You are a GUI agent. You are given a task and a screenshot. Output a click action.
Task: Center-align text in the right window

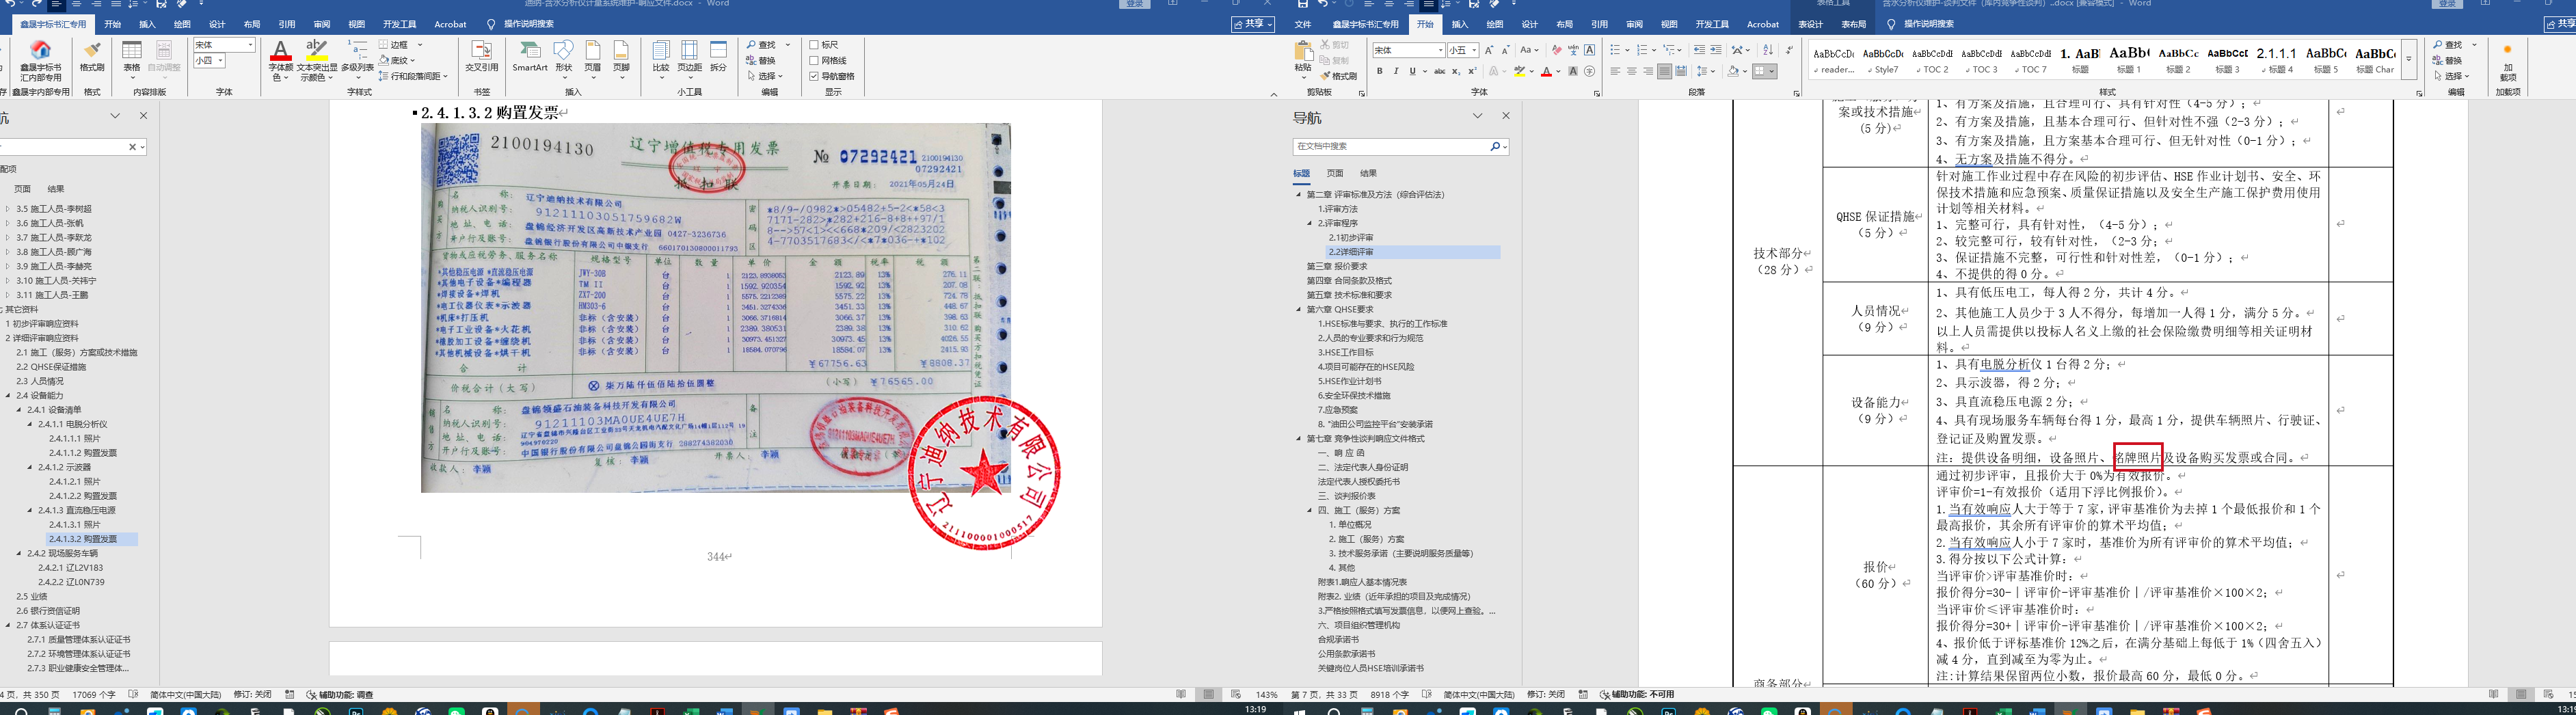(x=1631, y=71)
